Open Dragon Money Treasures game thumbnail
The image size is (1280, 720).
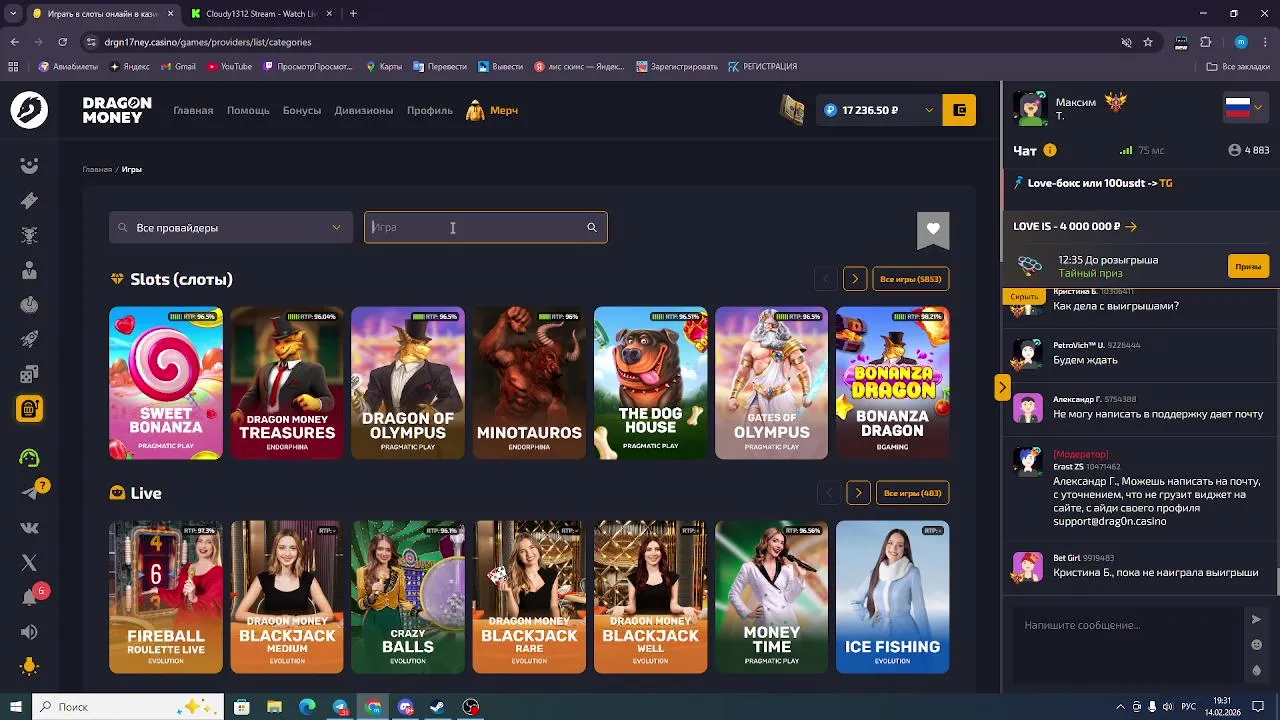(x=287, y=383)
